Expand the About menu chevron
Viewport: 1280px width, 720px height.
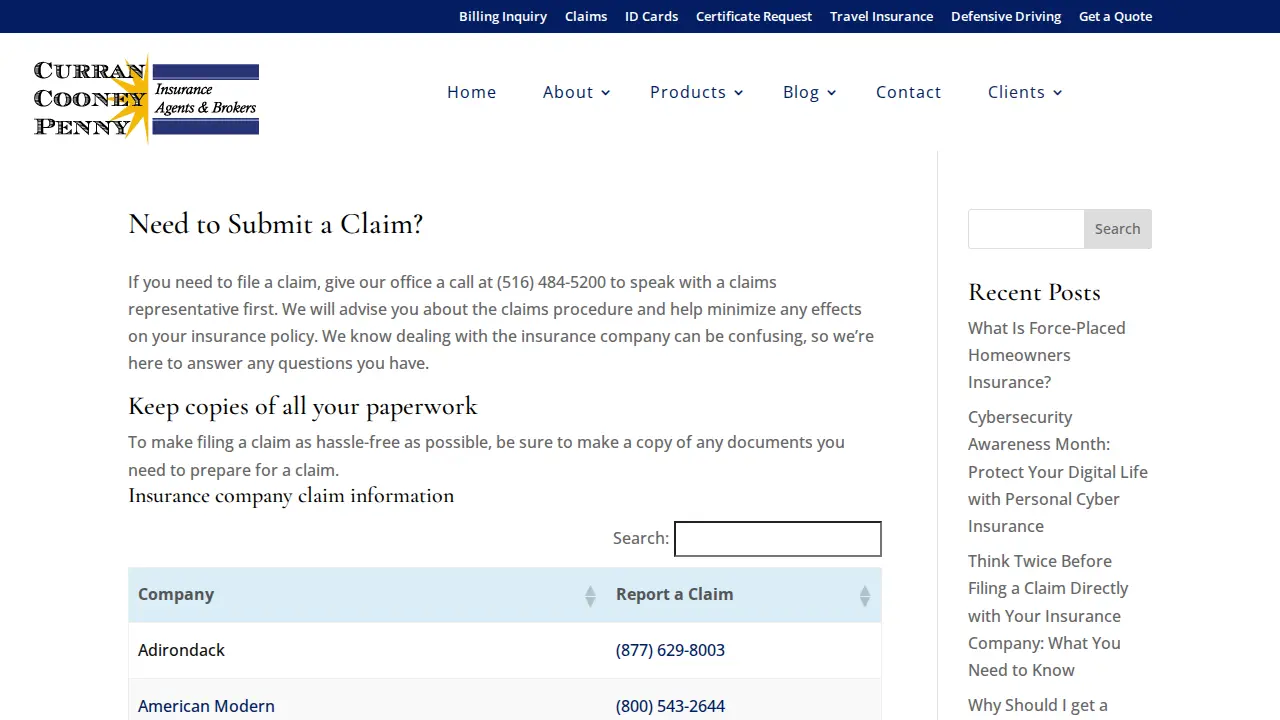605,93
